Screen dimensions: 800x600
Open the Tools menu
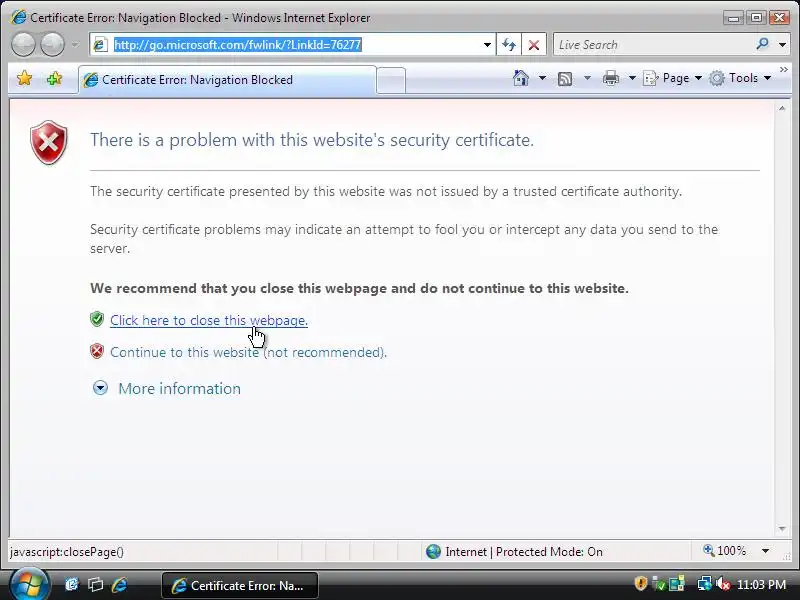740,78
